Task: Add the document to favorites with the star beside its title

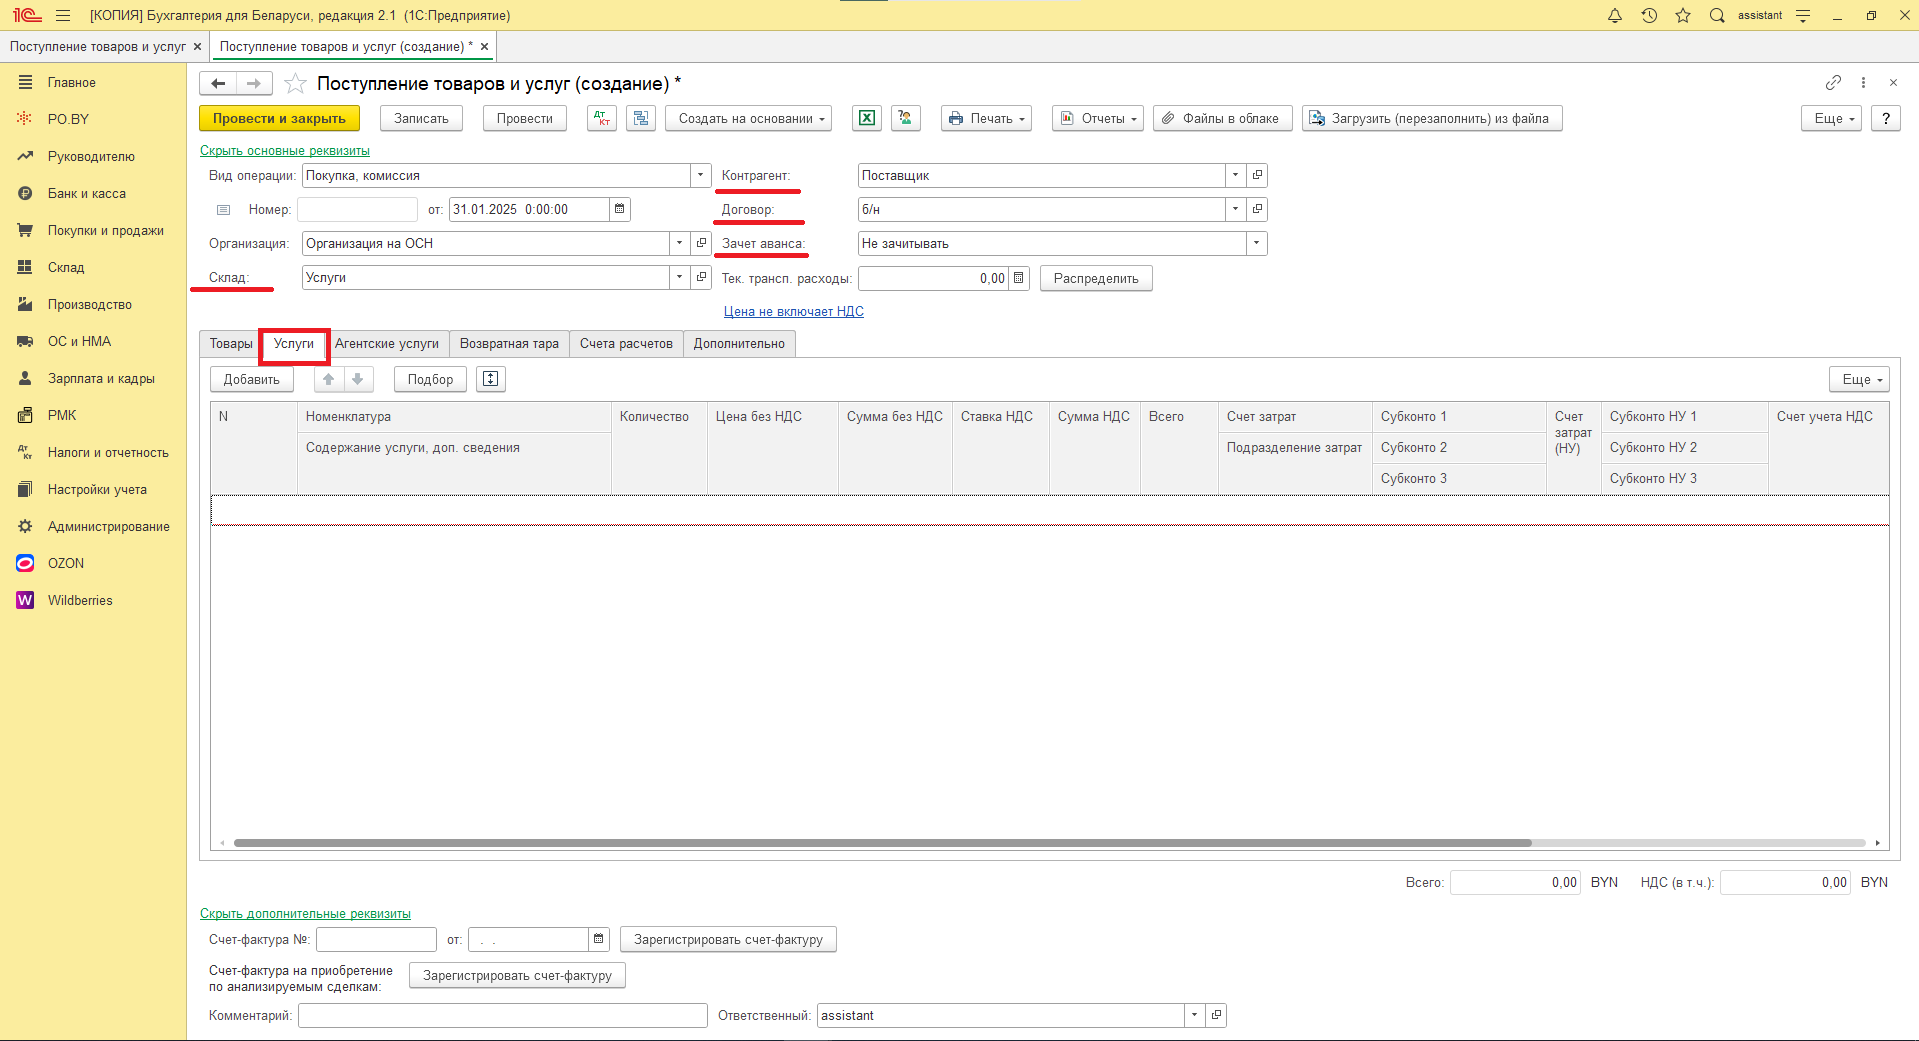Action: click(x=295, y=84)
